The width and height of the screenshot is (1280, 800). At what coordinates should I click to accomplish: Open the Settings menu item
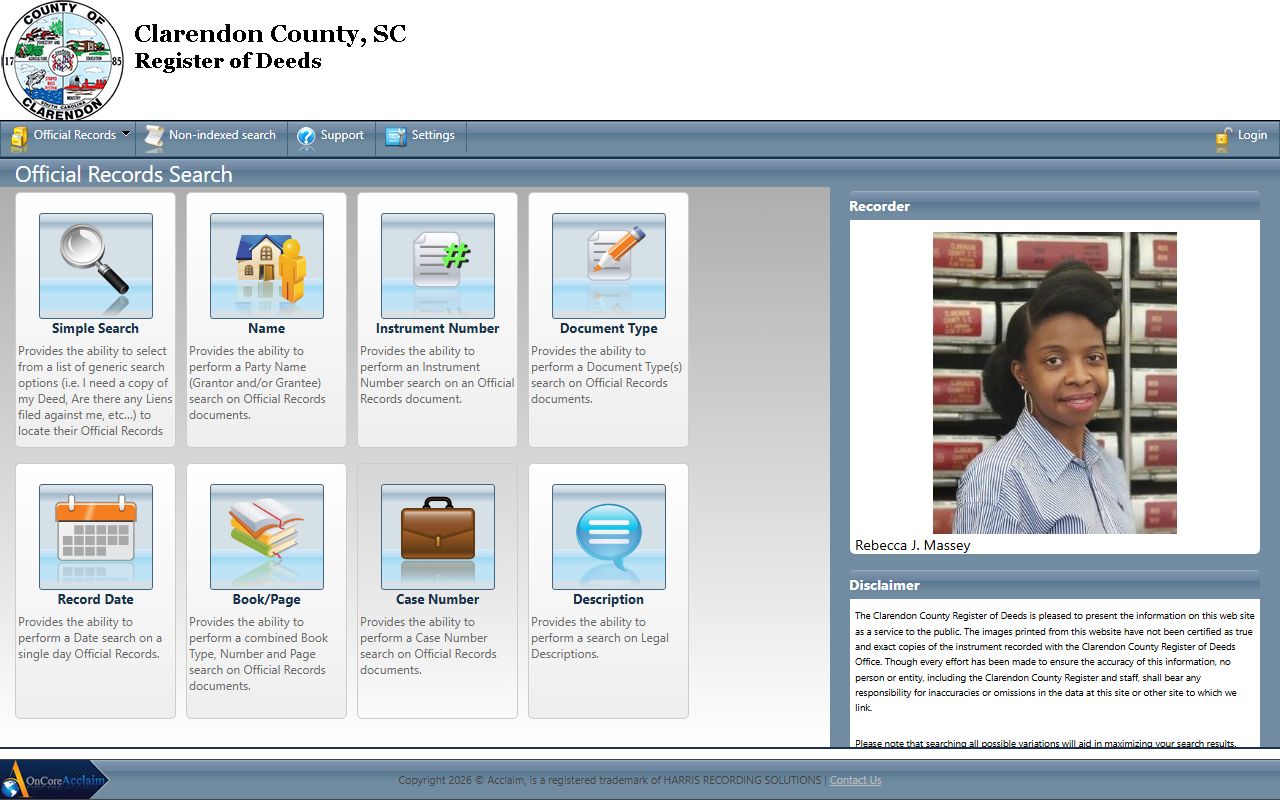click(421, 136)
